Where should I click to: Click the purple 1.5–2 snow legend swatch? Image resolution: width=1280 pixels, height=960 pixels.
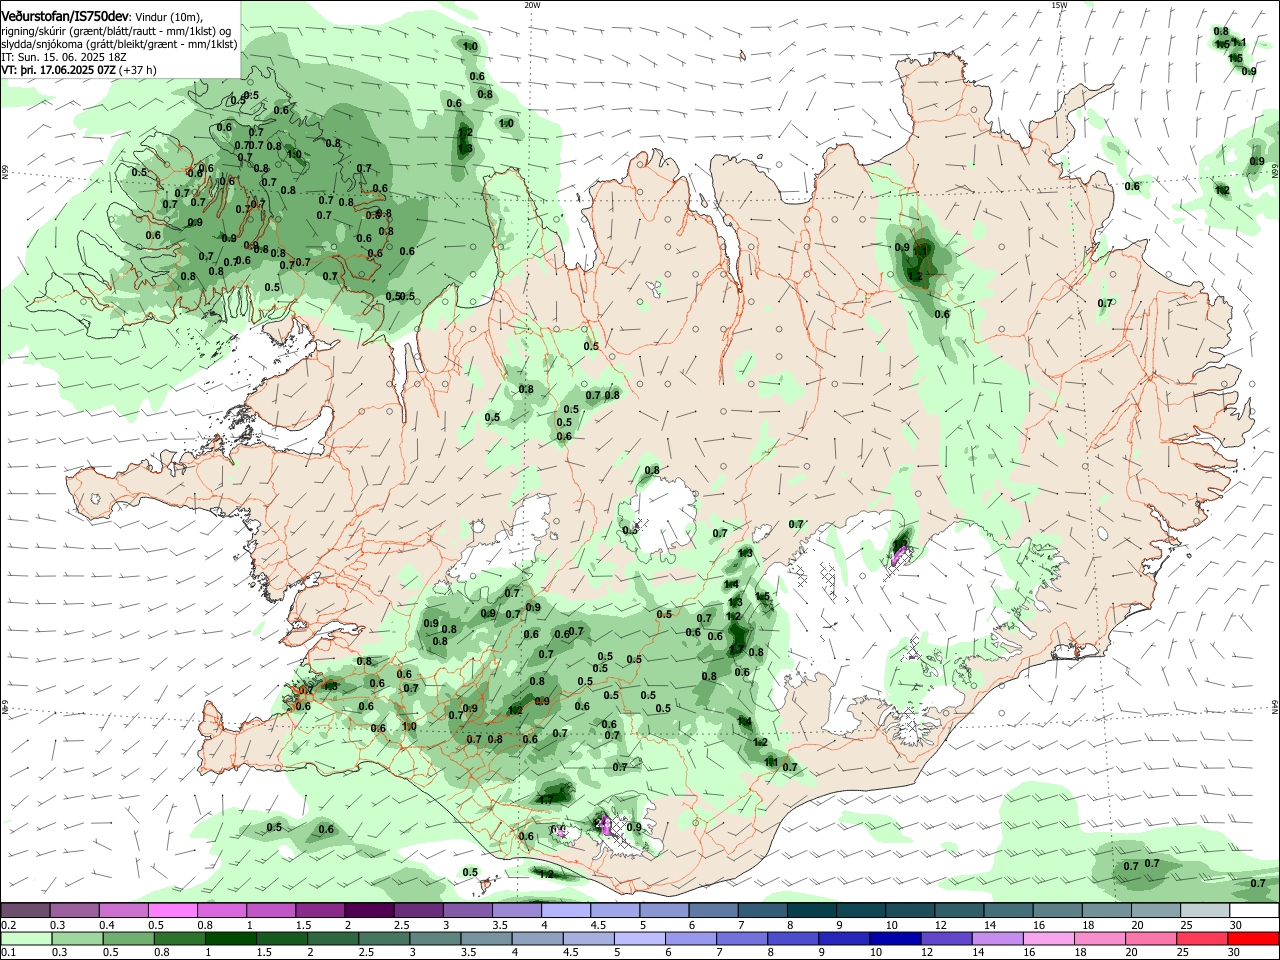320,910
